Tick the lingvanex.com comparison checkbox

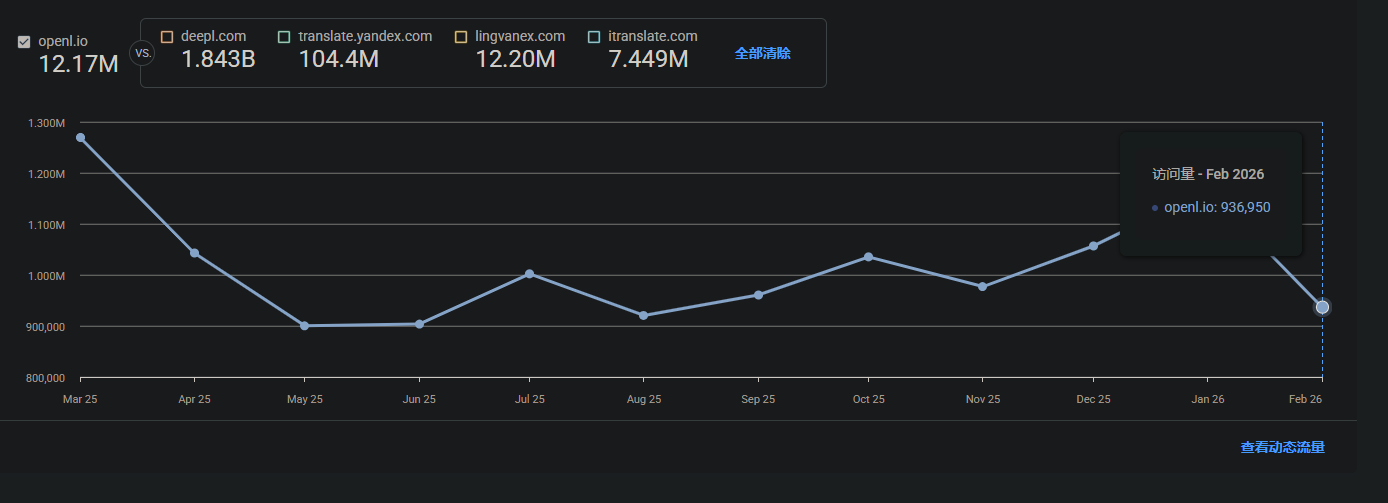(461, 37)
